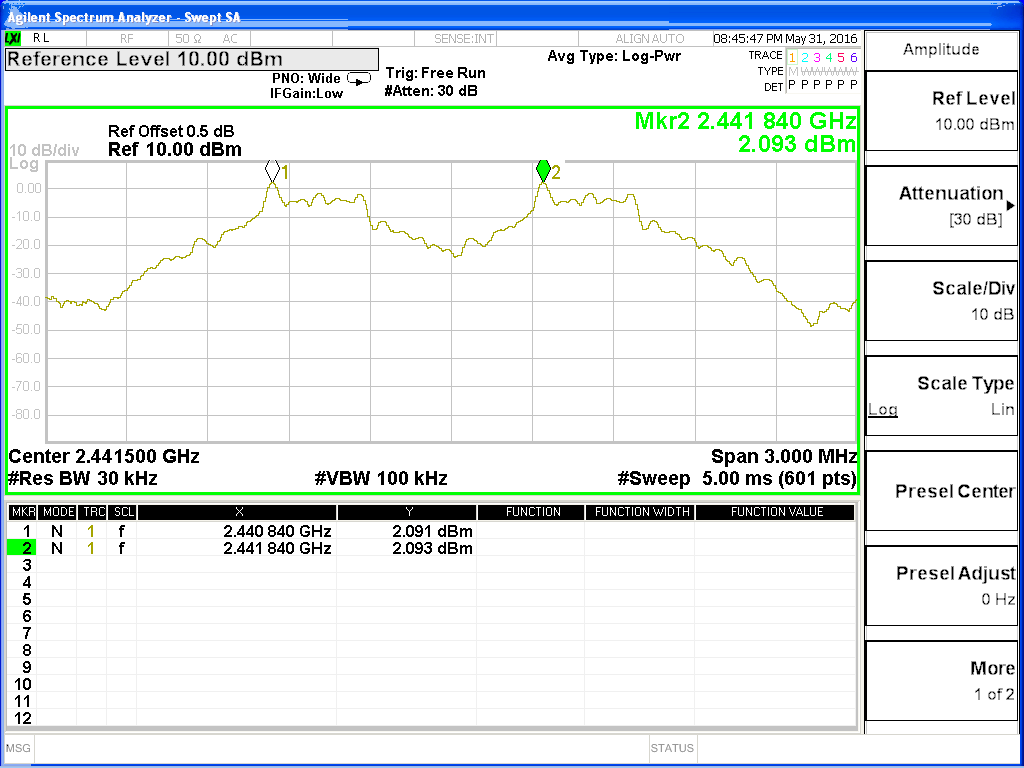Go to More 1 of 2 softkey page
The height and width of the screenshot is (768, 1024).
pos(941,680)
